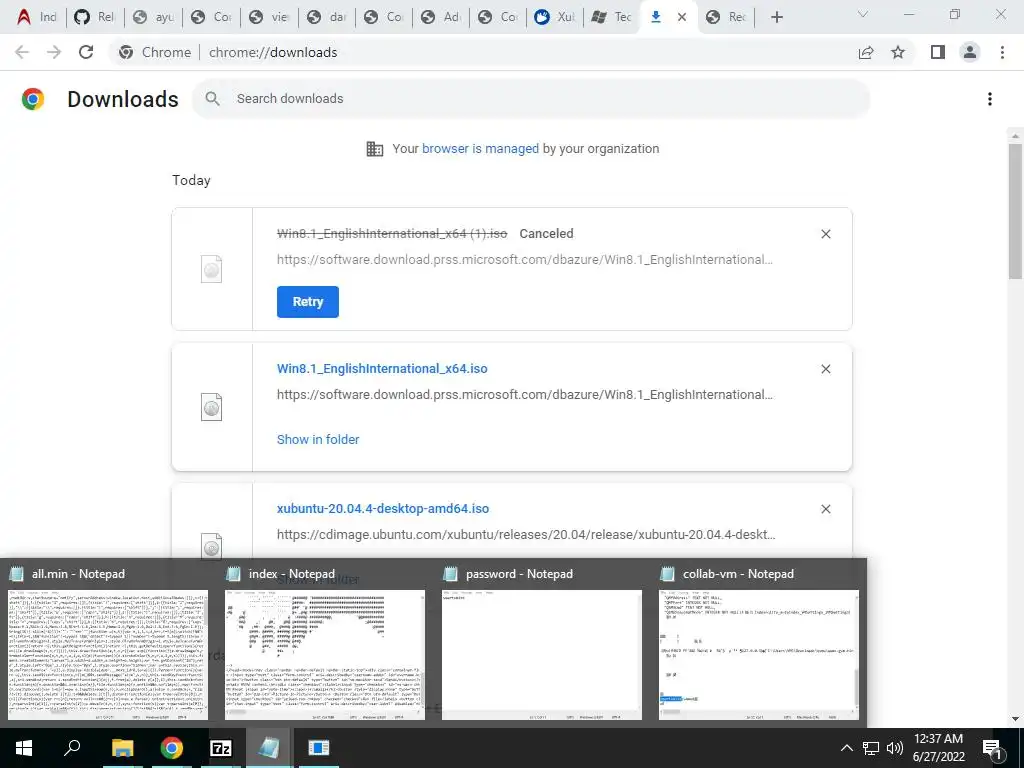Viewport: 1024px width, 768px height.
Task: Click the share page icon in address bar
Action: pyautogui.click(x=866, y=52)
